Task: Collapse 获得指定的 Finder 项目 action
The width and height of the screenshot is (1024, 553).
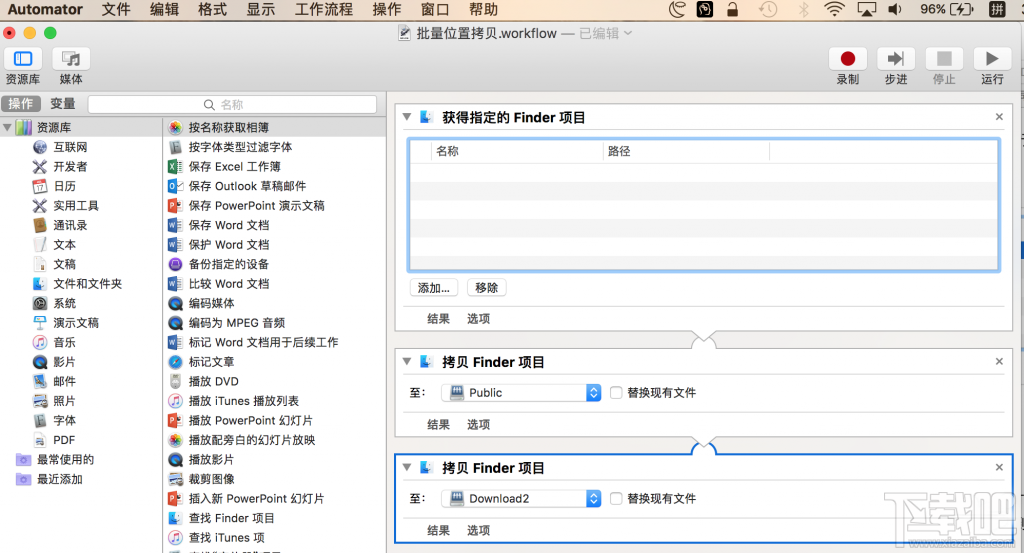Action: [x=407, y=117]
